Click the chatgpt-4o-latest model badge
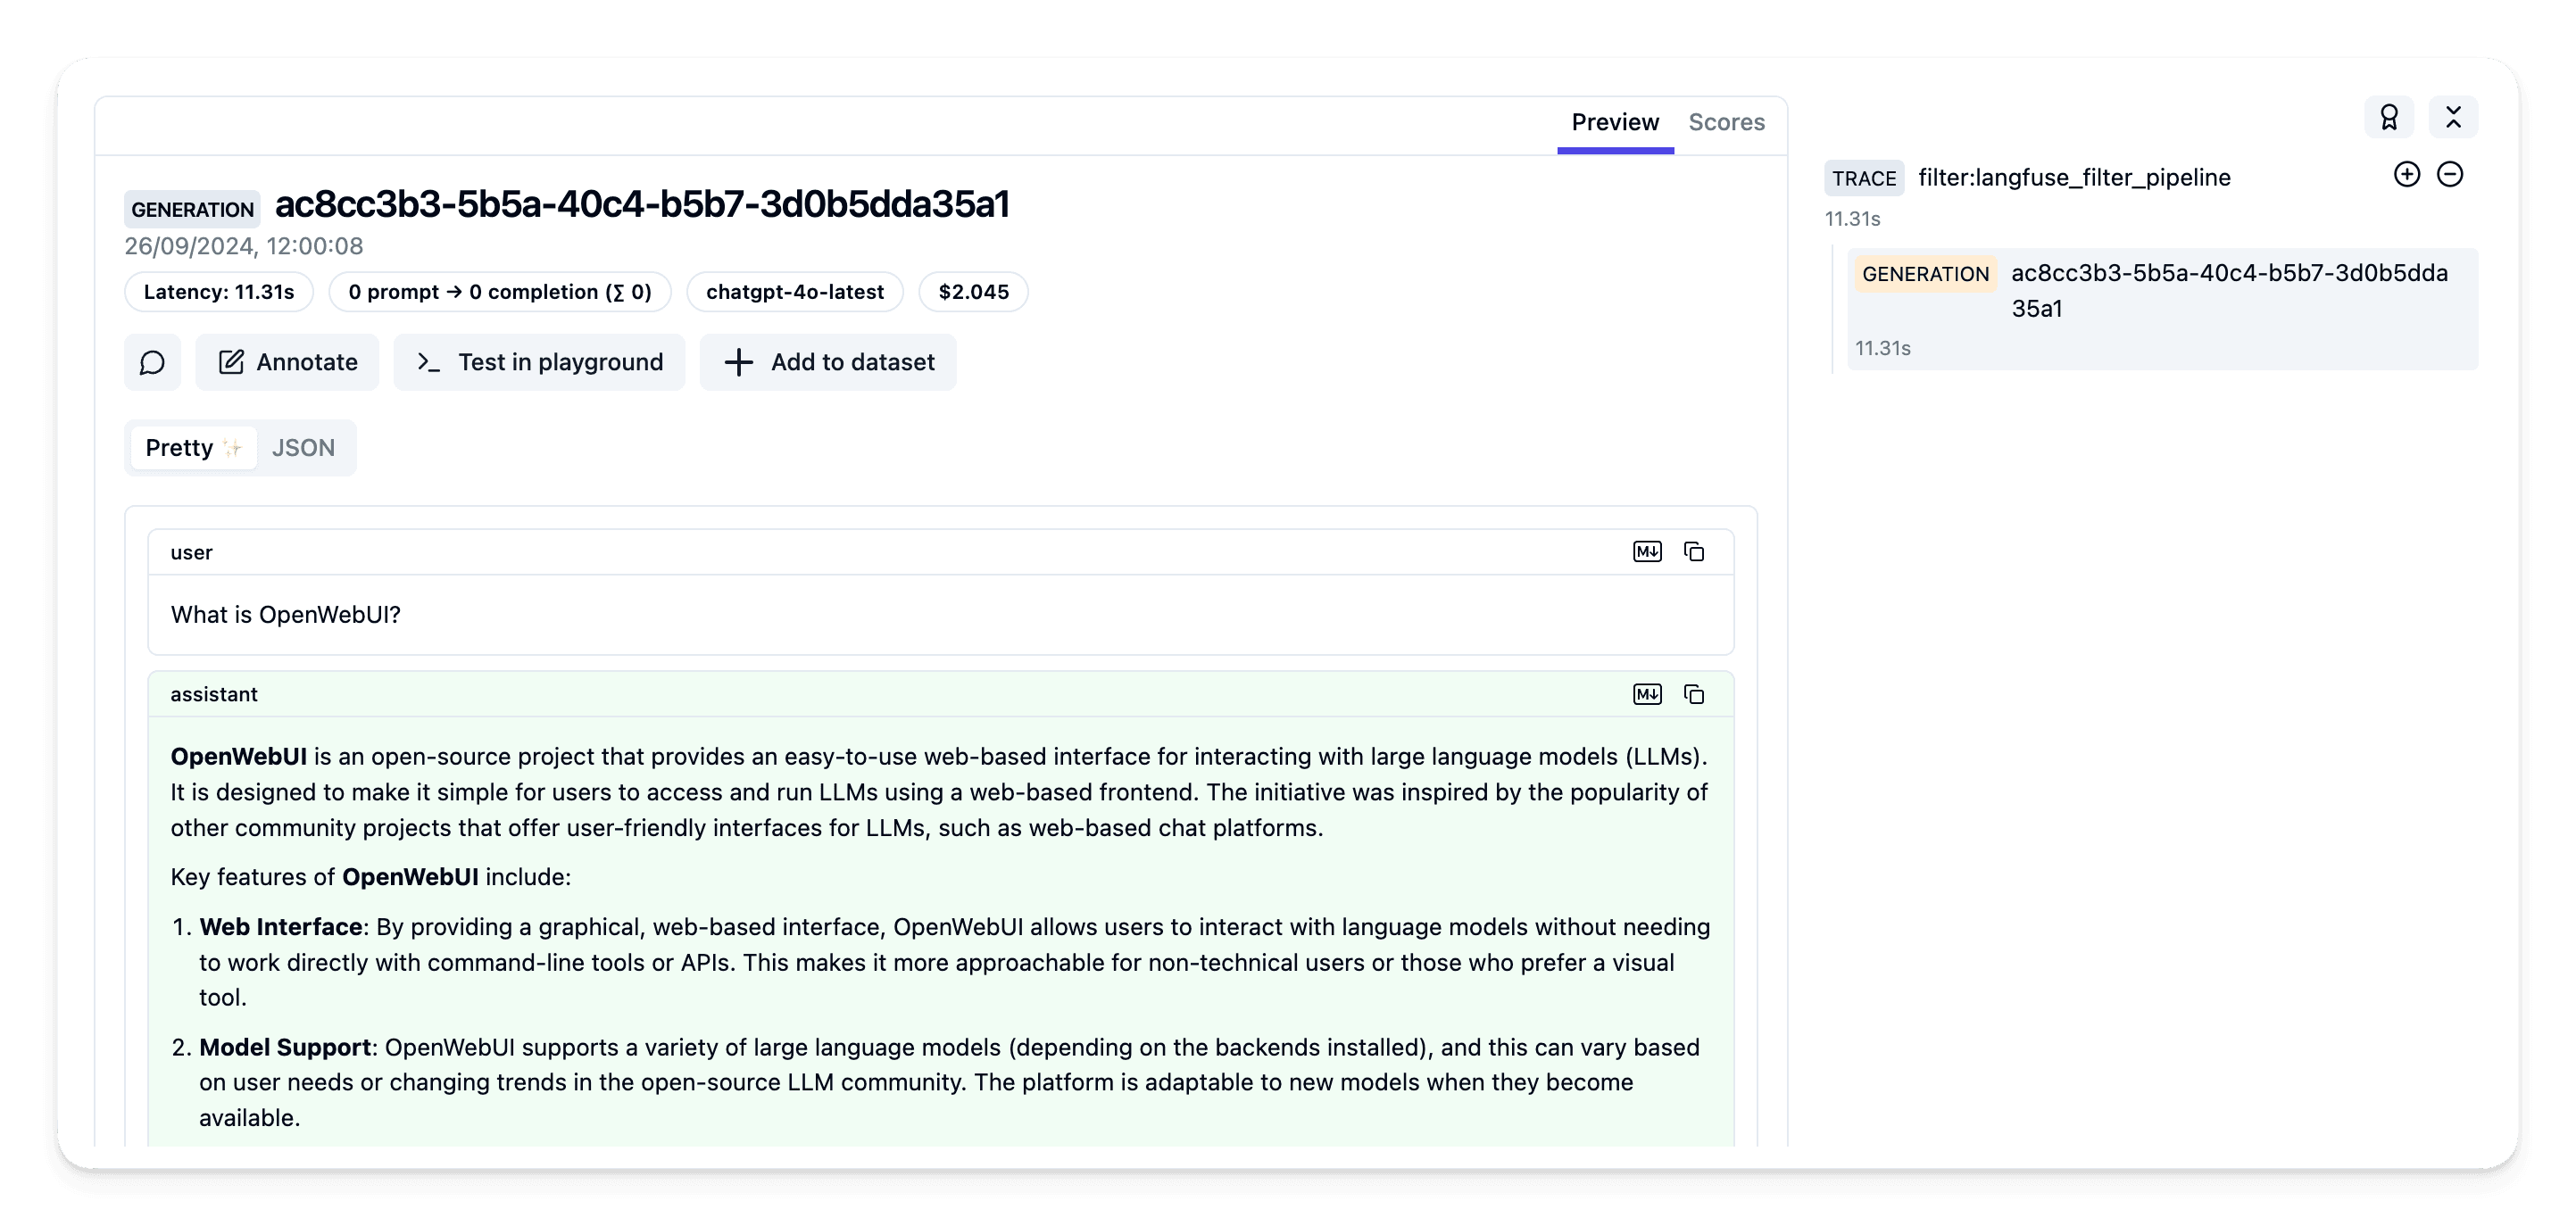This screenshot has height=1226, width=2576. [x=795, y=292]
